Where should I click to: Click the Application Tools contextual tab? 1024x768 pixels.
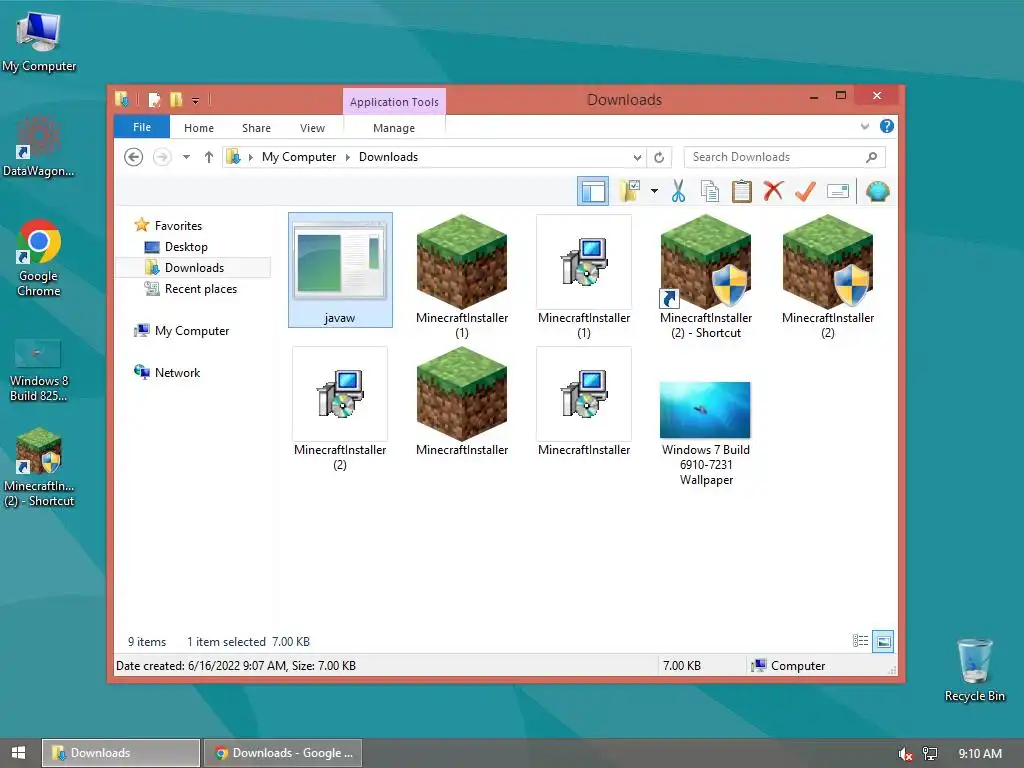(x=394, y=102)
